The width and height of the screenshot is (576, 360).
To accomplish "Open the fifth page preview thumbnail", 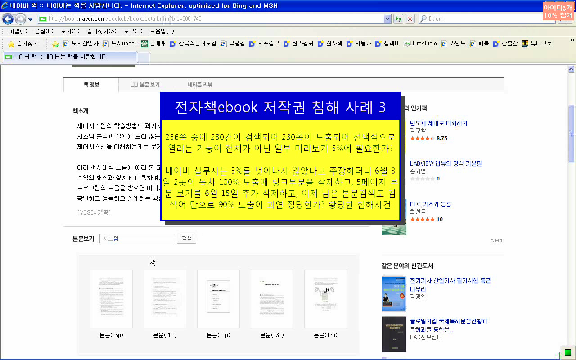I will 325,299.
